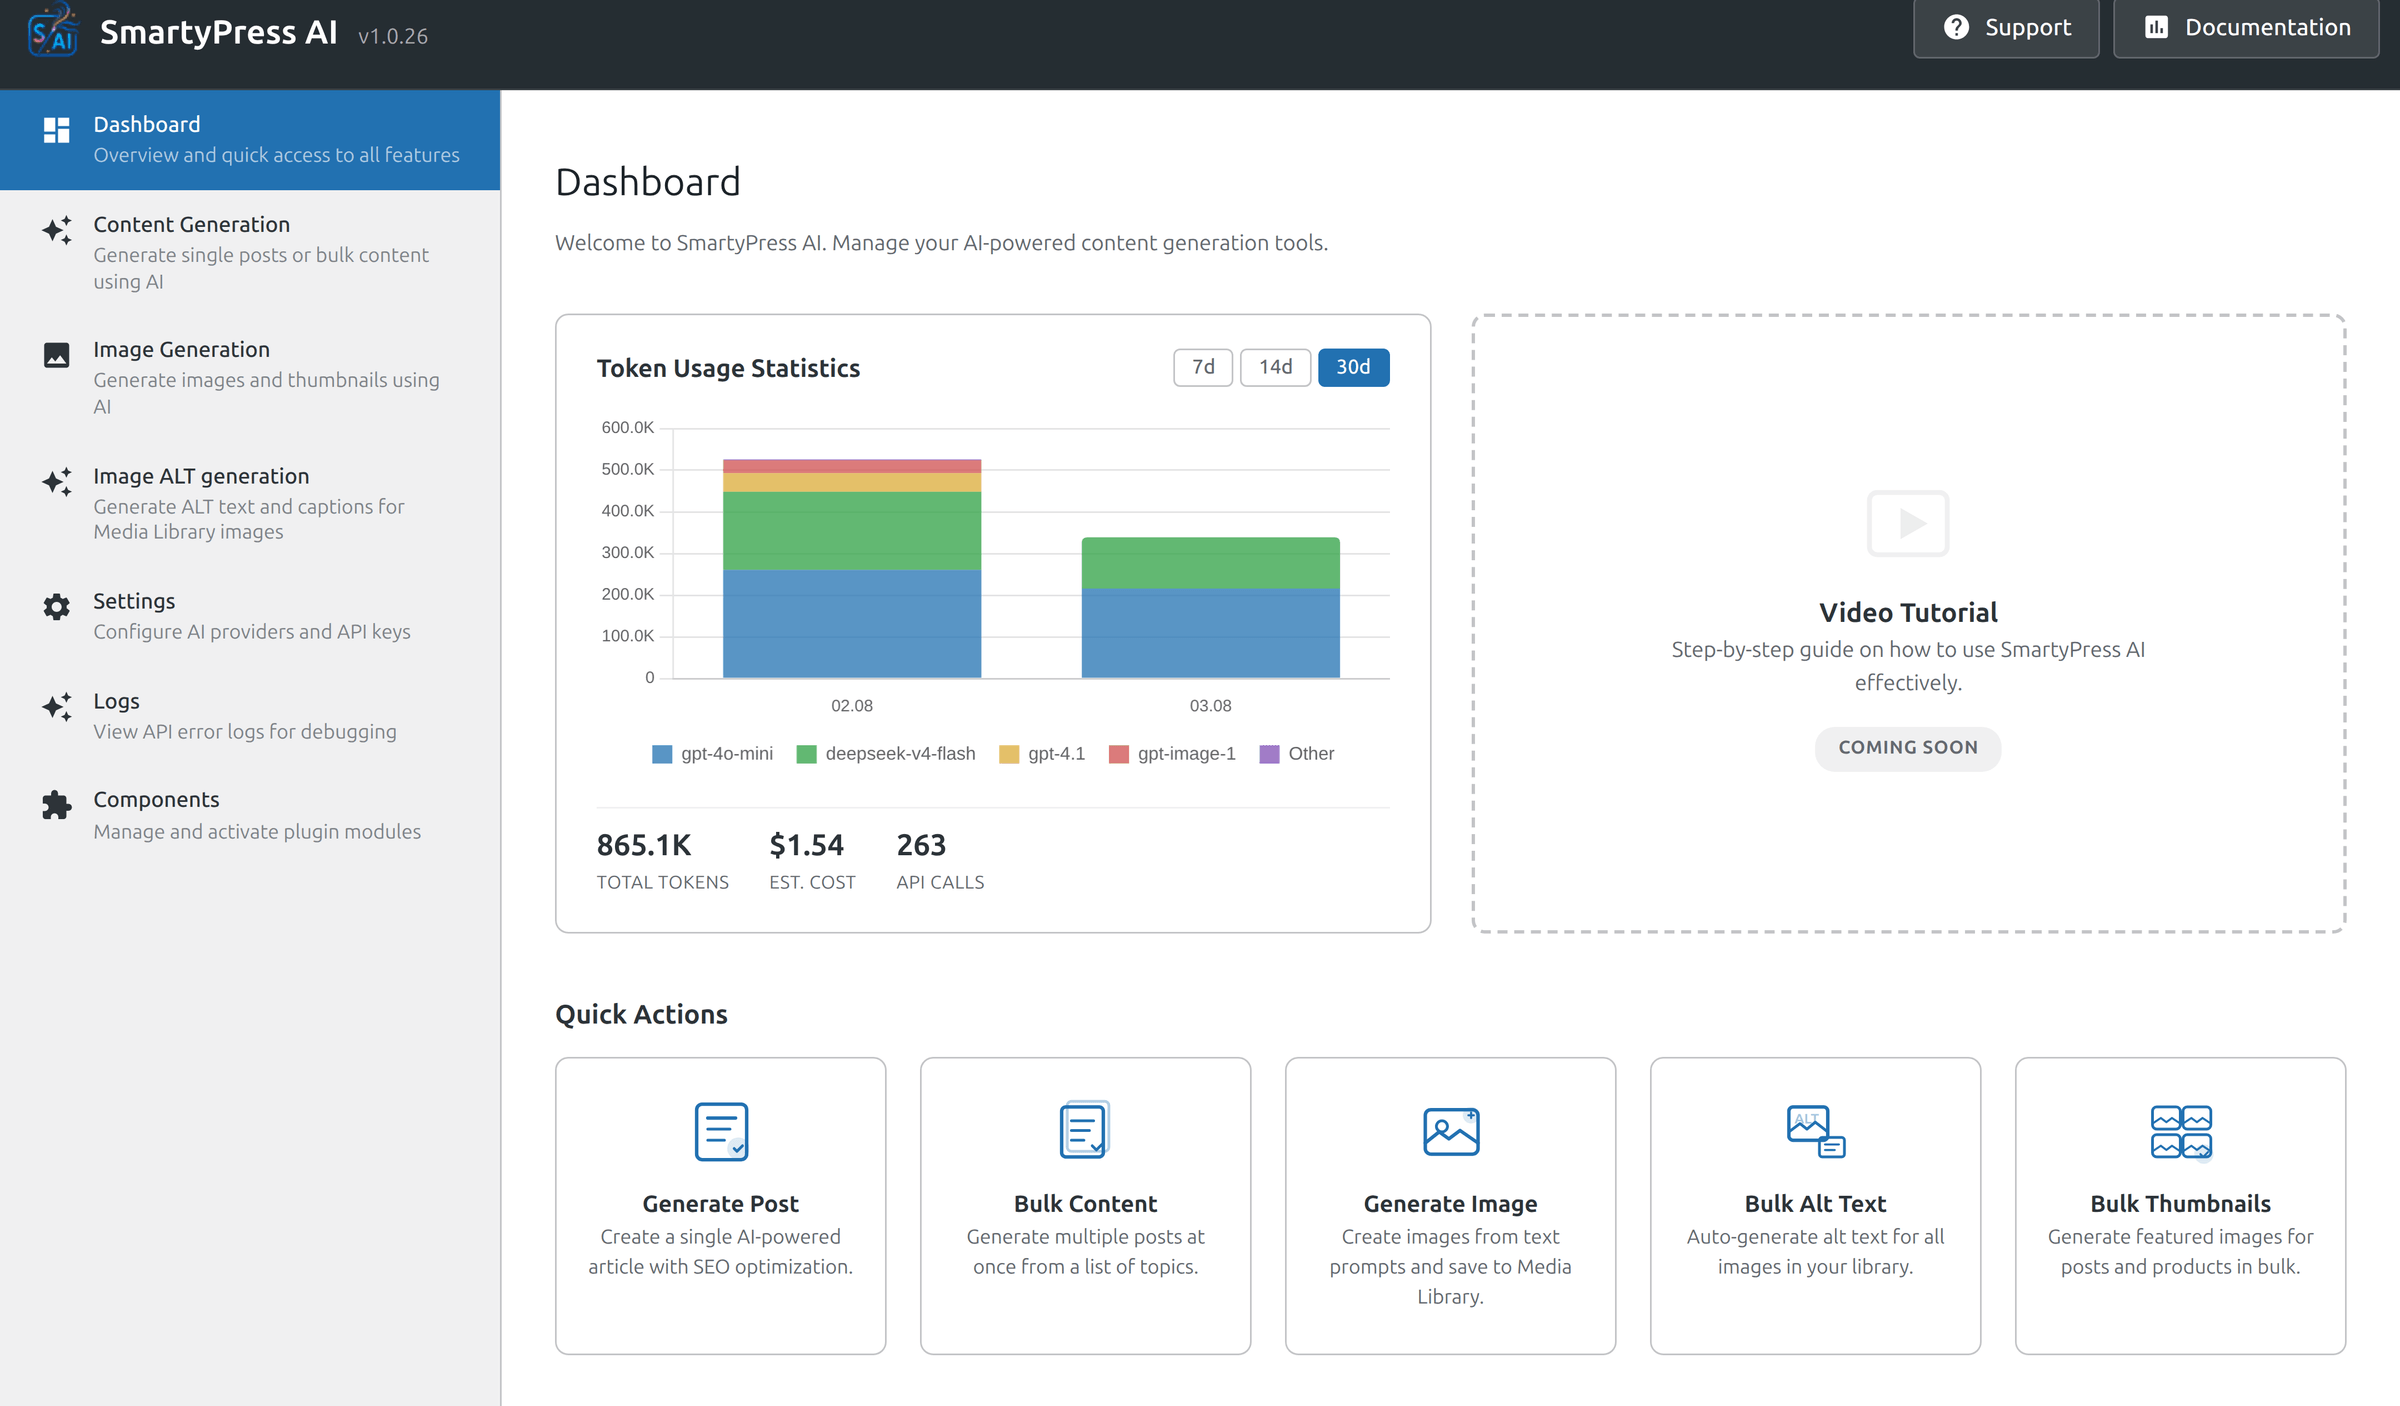
Task: Click the Image ALT generation sparkle icon
Action: 57,482
